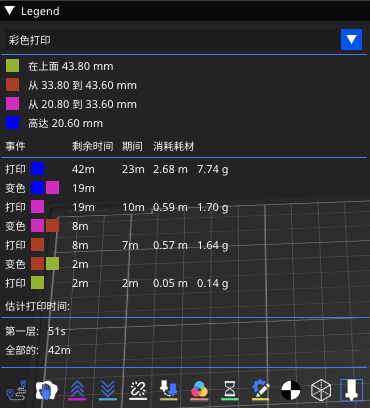Open the 彩色打印 view-type dropdown arrow
This screenshot has width=370, height=408.
tap(351, 40)
